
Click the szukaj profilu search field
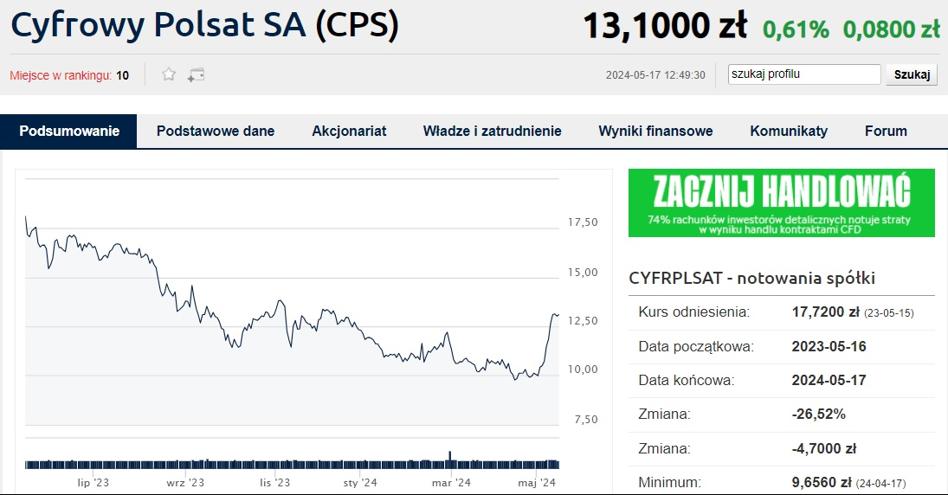[x=804, y=74]
